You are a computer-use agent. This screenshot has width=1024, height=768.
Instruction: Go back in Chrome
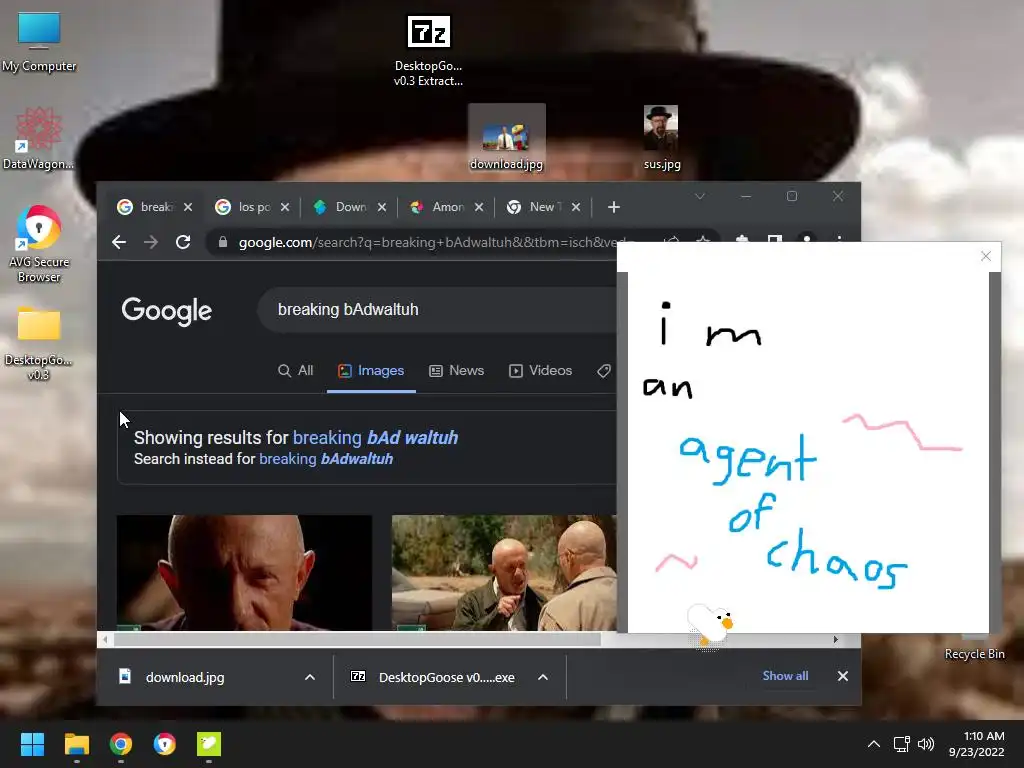[119, 242]
